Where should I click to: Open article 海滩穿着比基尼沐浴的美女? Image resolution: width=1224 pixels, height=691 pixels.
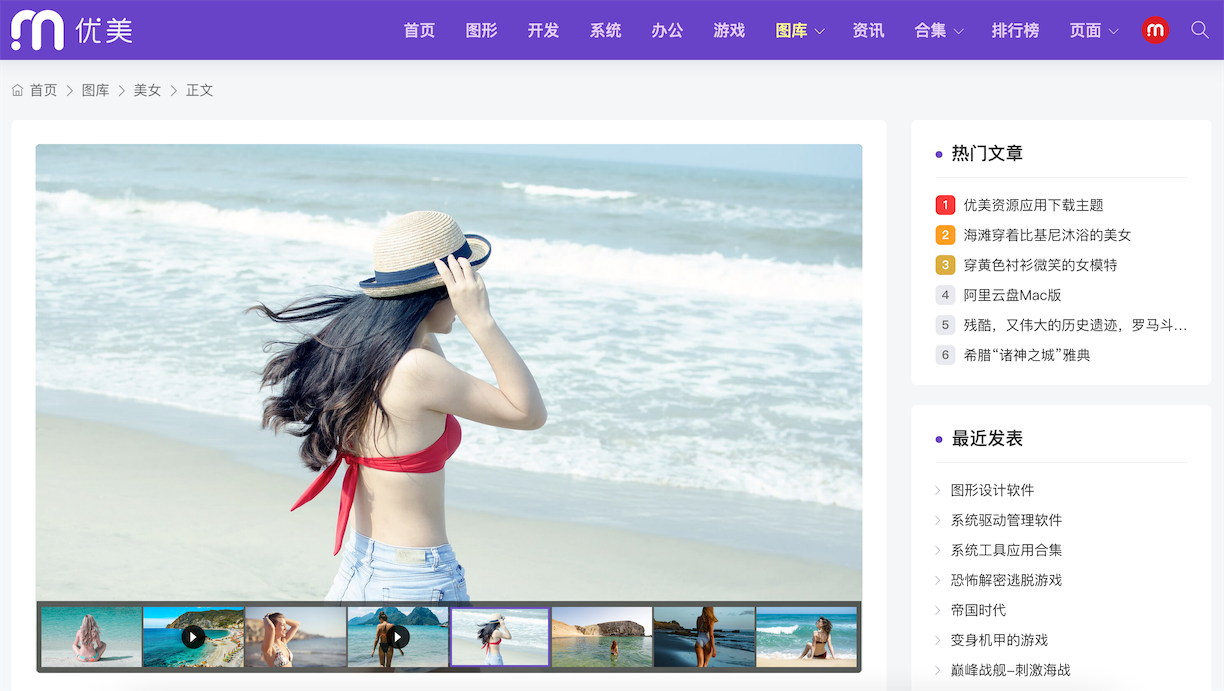pyautogui.click(x=1047, y=235)
